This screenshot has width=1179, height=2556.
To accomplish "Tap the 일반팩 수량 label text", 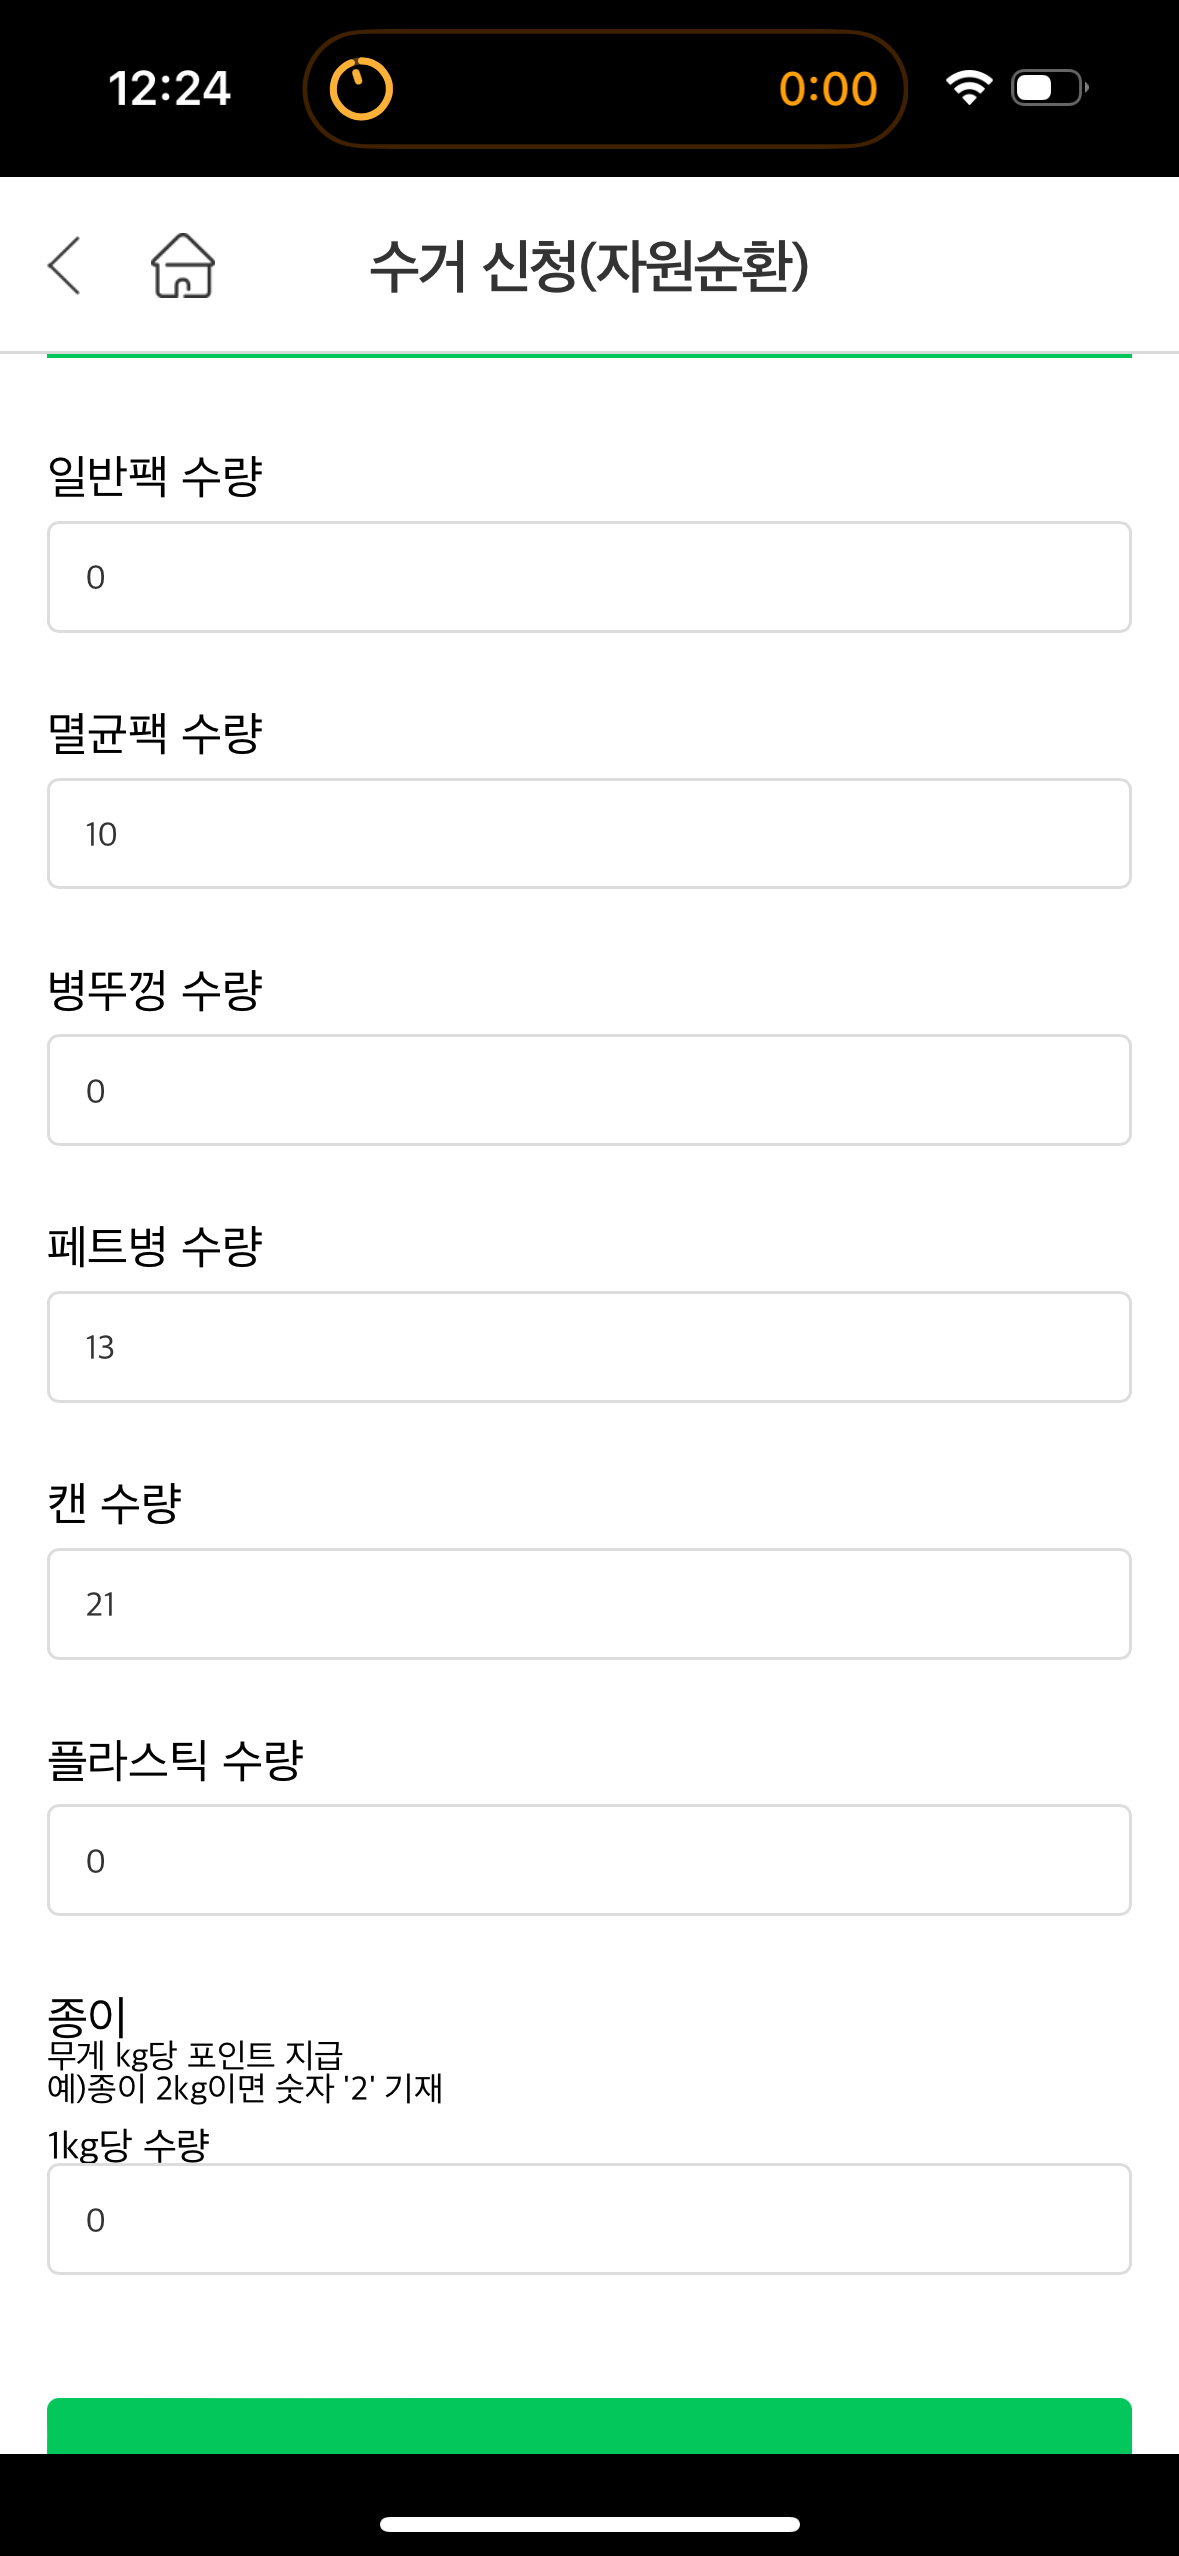I will click(155, 475).
